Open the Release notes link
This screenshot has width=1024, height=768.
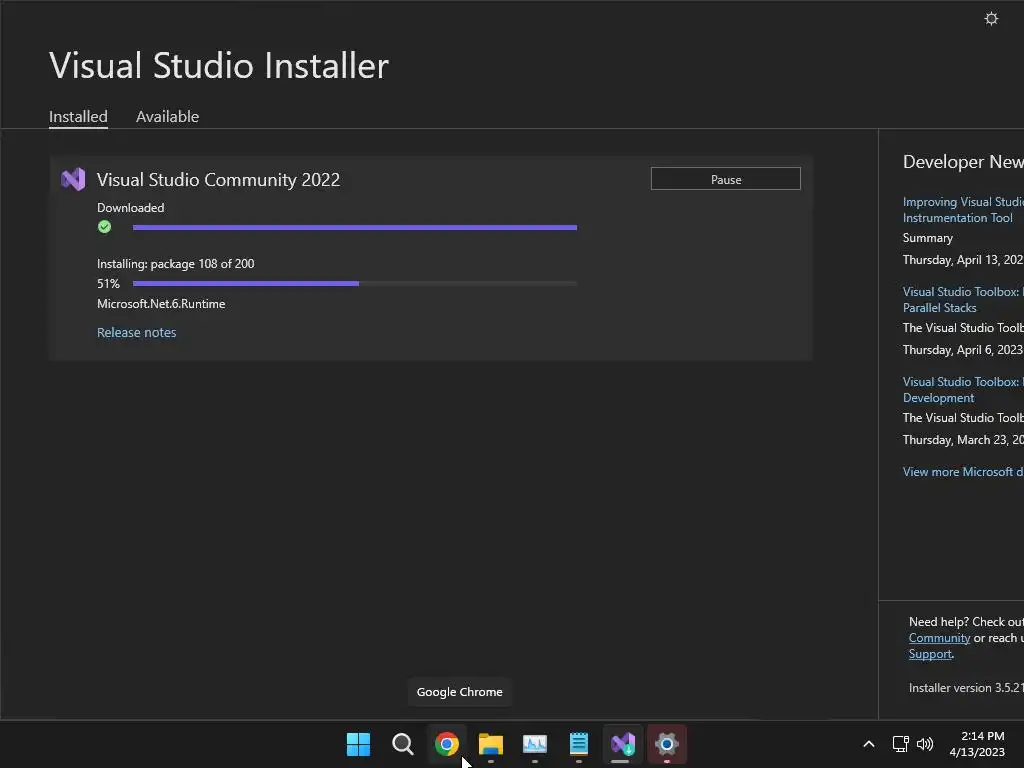click(x=136, y=332)
